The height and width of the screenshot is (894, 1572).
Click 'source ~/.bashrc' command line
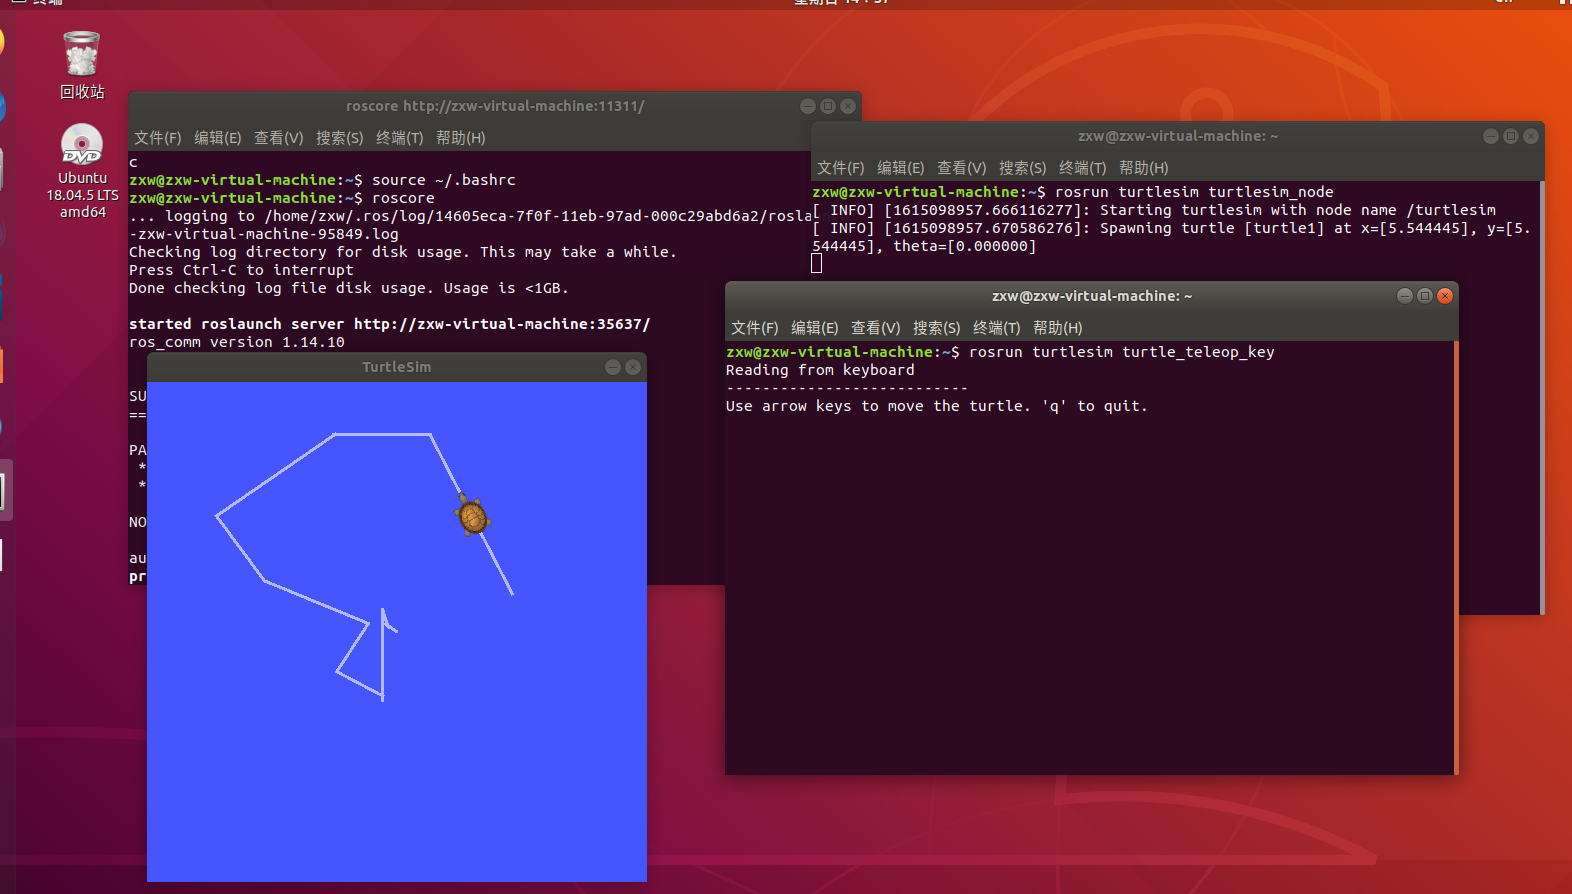point(444,180)
